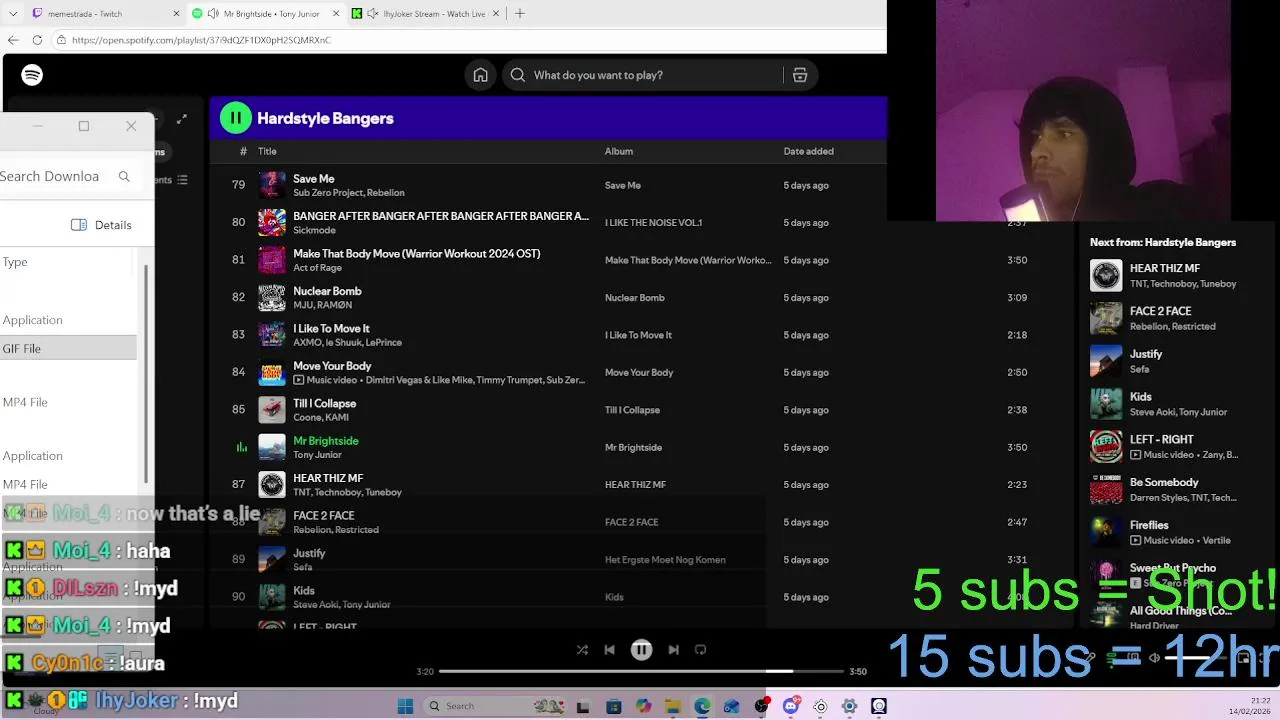Play FACE 2 FACE from the queue
The width and height of the screenshot is (1280, 720).
(x=1106, y=319)
